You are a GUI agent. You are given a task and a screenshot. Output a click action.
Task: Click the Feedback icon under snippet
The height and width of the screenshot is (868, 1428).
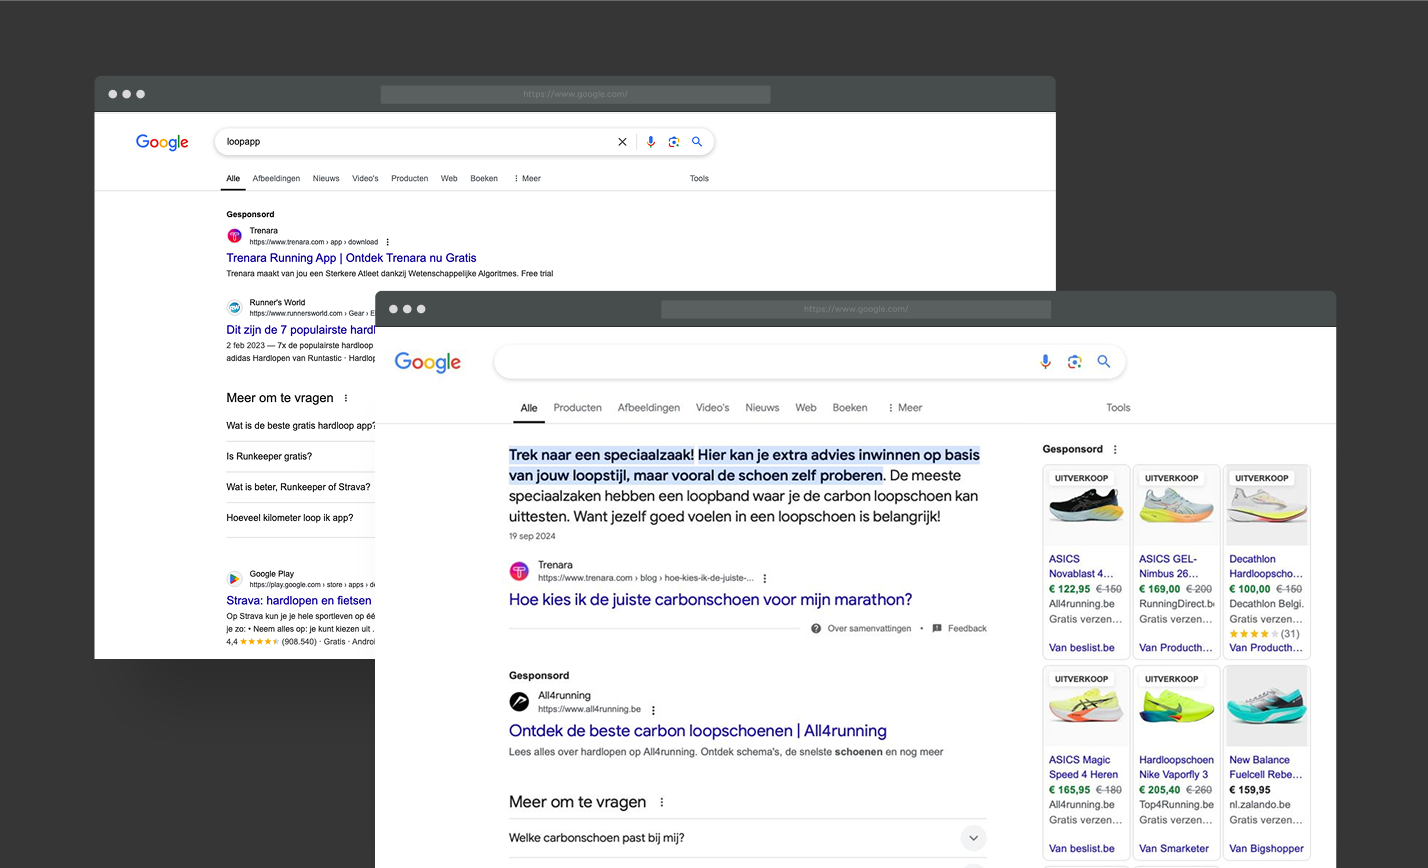[x=937, y=628]
